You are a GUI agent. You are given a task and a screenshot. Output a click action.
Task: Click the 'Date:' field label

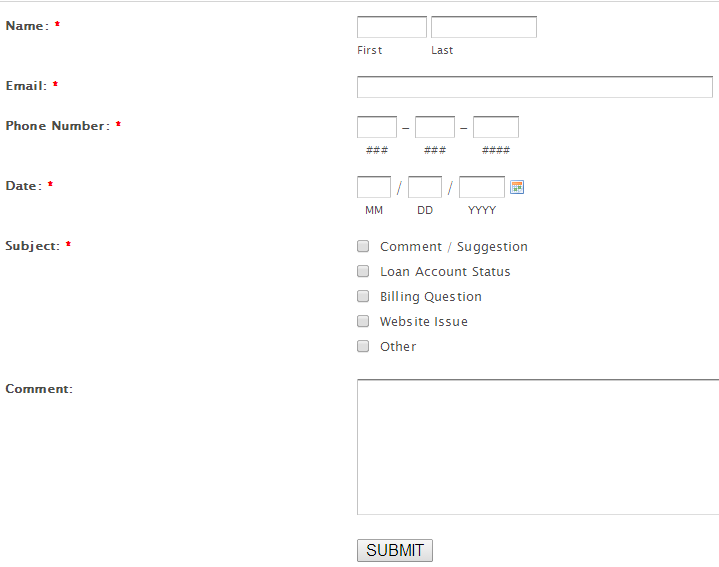(x=24, y=186)
